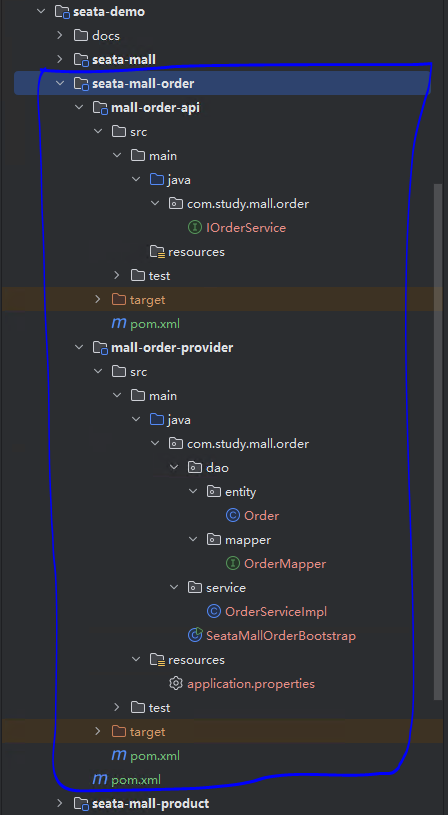Select the mall-order-provider module

(x=172, y=348)
